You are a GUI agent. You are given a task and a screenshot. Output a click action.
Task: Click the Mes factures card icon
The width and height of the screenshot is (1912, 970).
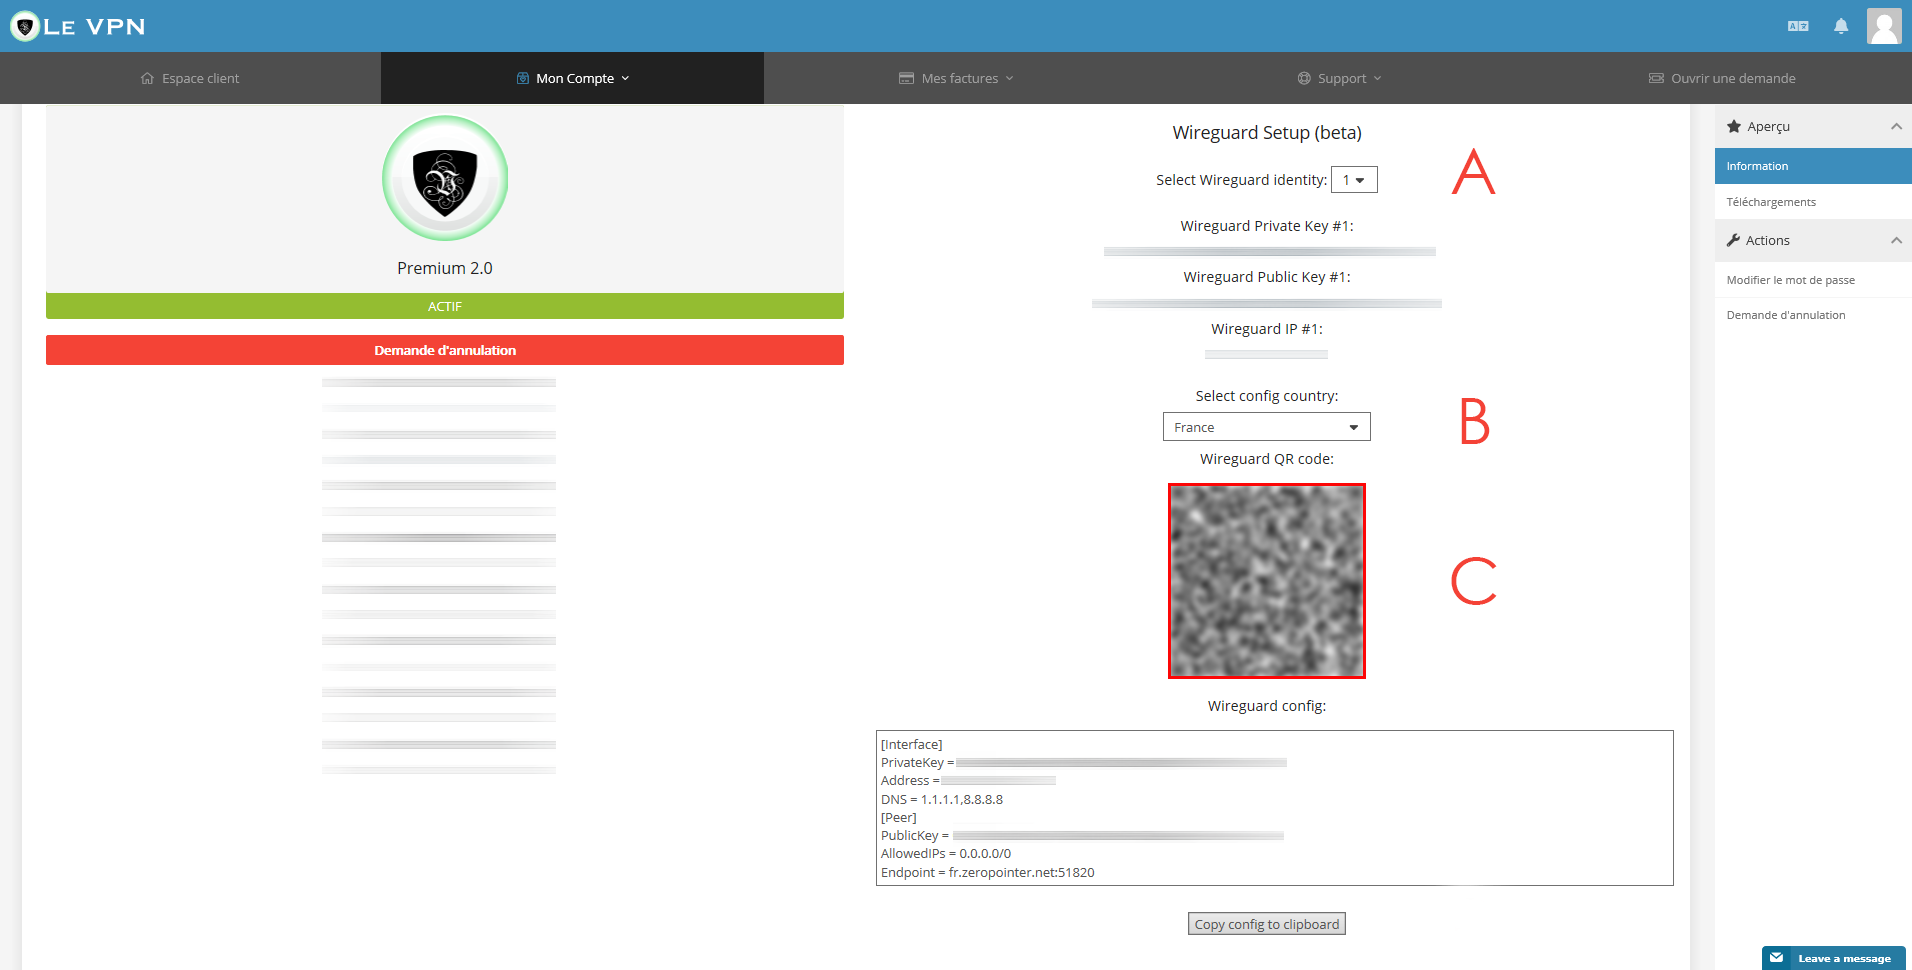907,78
